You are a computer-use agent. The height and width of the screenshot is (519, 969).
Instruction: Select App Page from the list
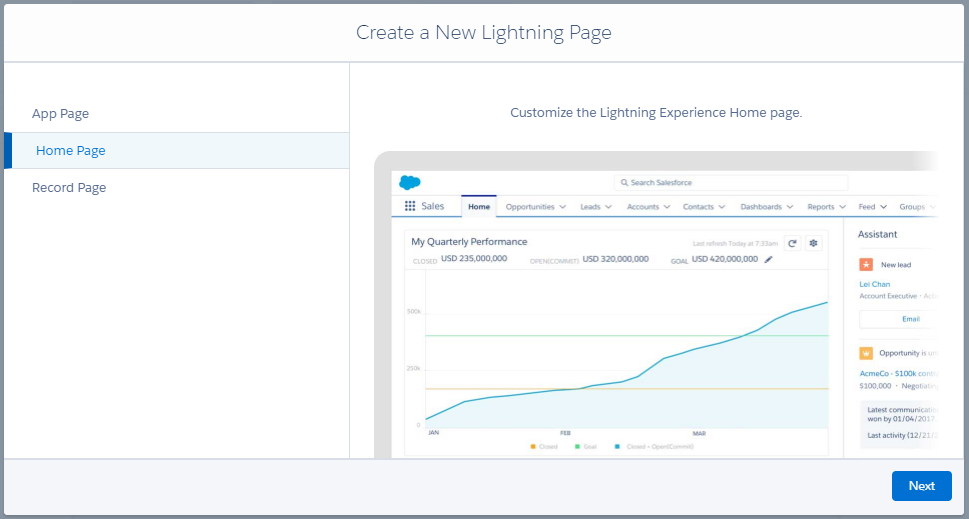(x=61, y=114)
